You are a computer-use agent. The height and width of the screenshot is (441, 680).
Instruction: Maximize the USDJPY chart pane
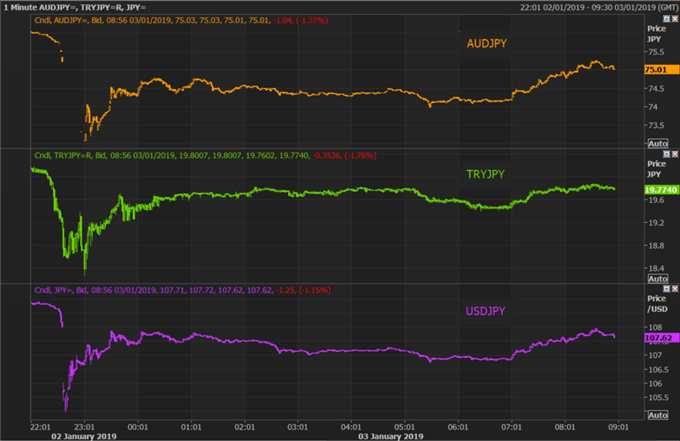tap(667, 288)
